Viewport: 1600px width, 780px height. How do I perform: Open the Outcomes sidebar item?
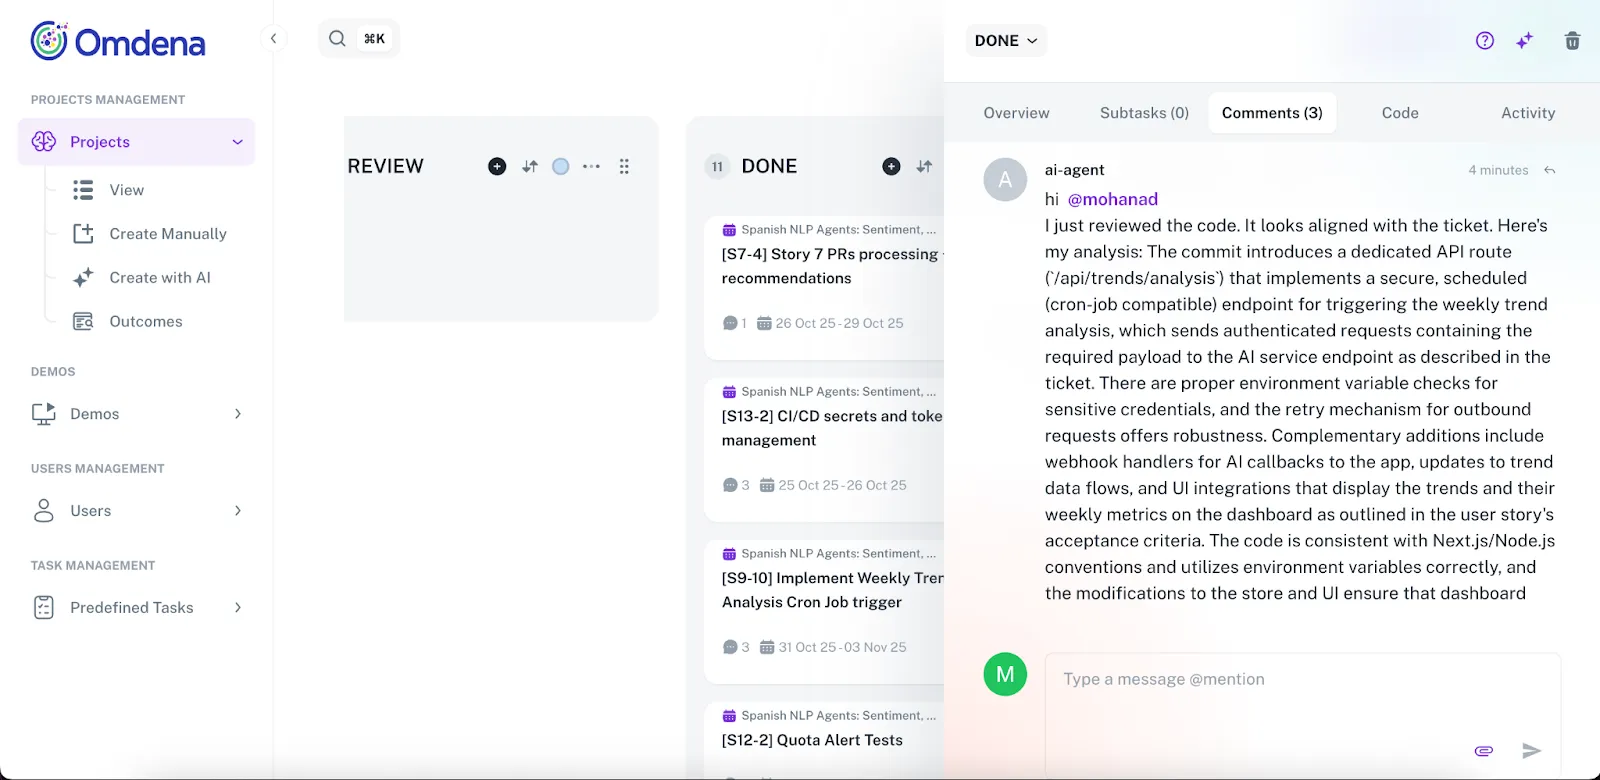146,322
